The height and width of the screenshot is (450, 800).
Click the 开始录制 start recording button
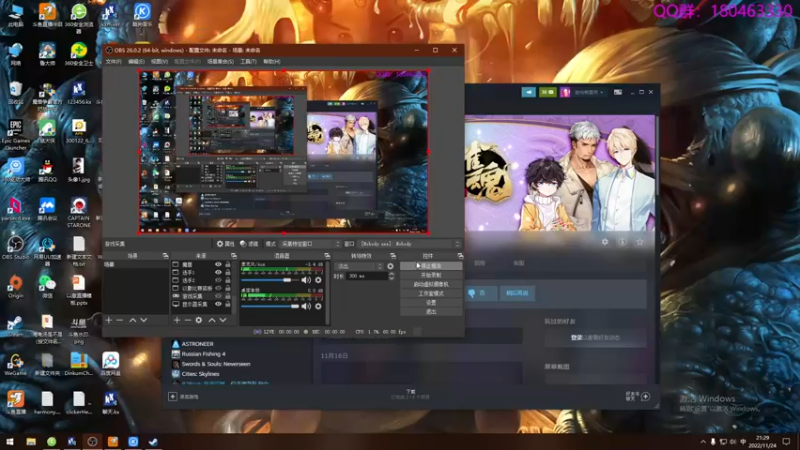tap(431, 275)
